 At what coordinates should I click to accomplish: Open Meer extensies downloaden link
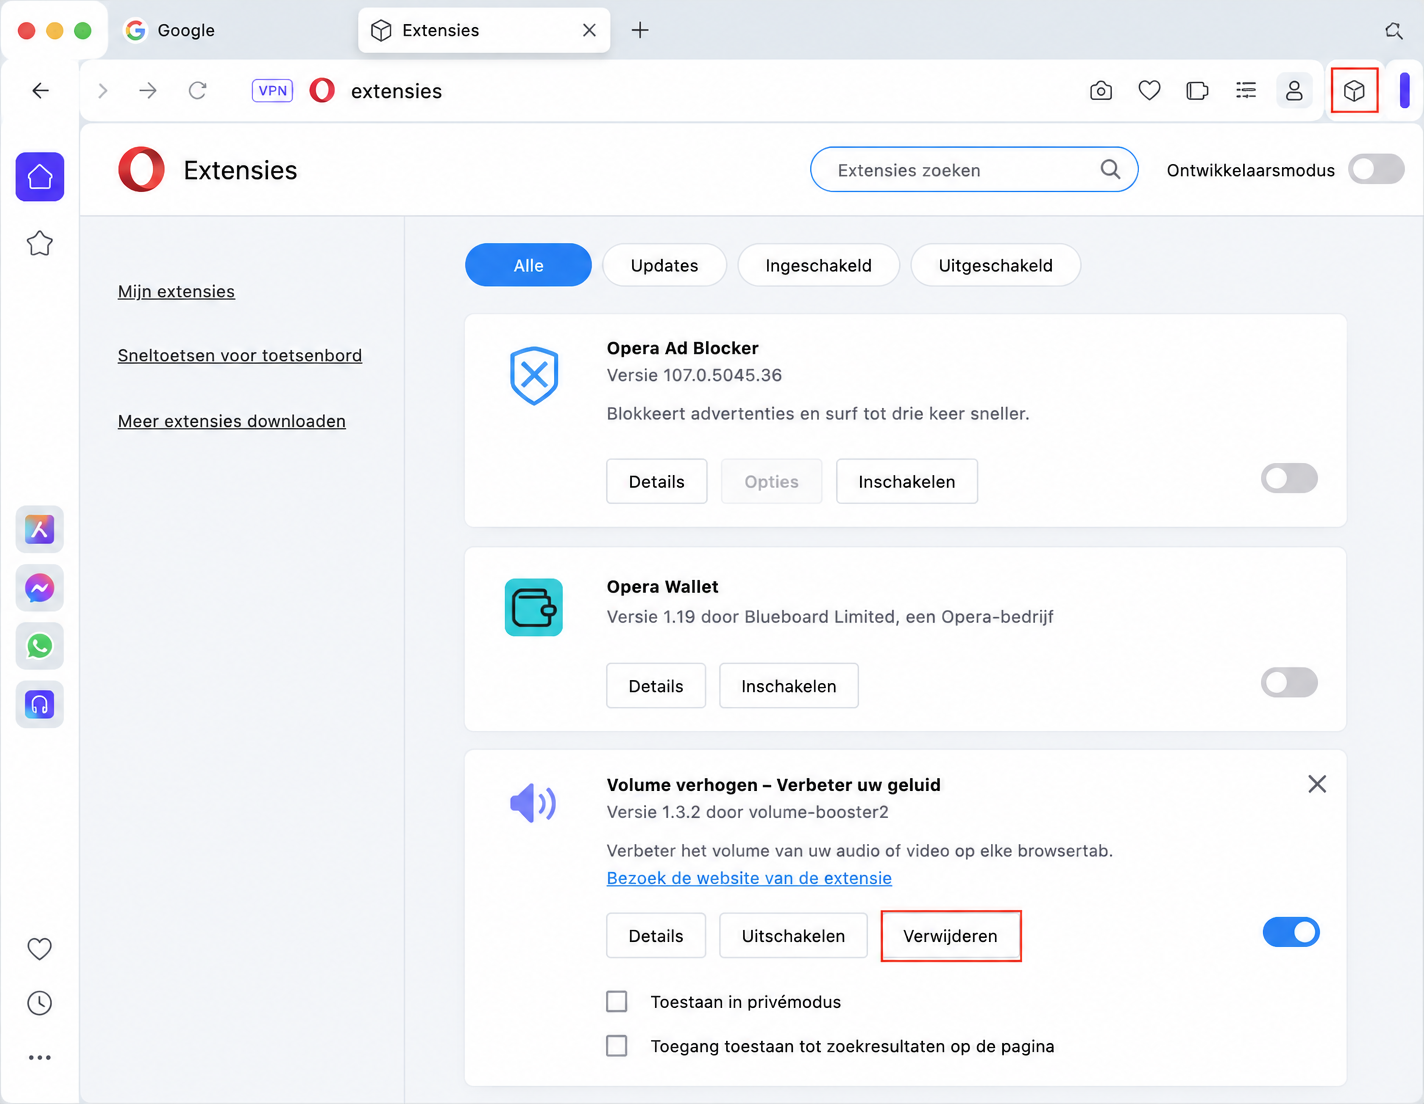pos(232,421)
